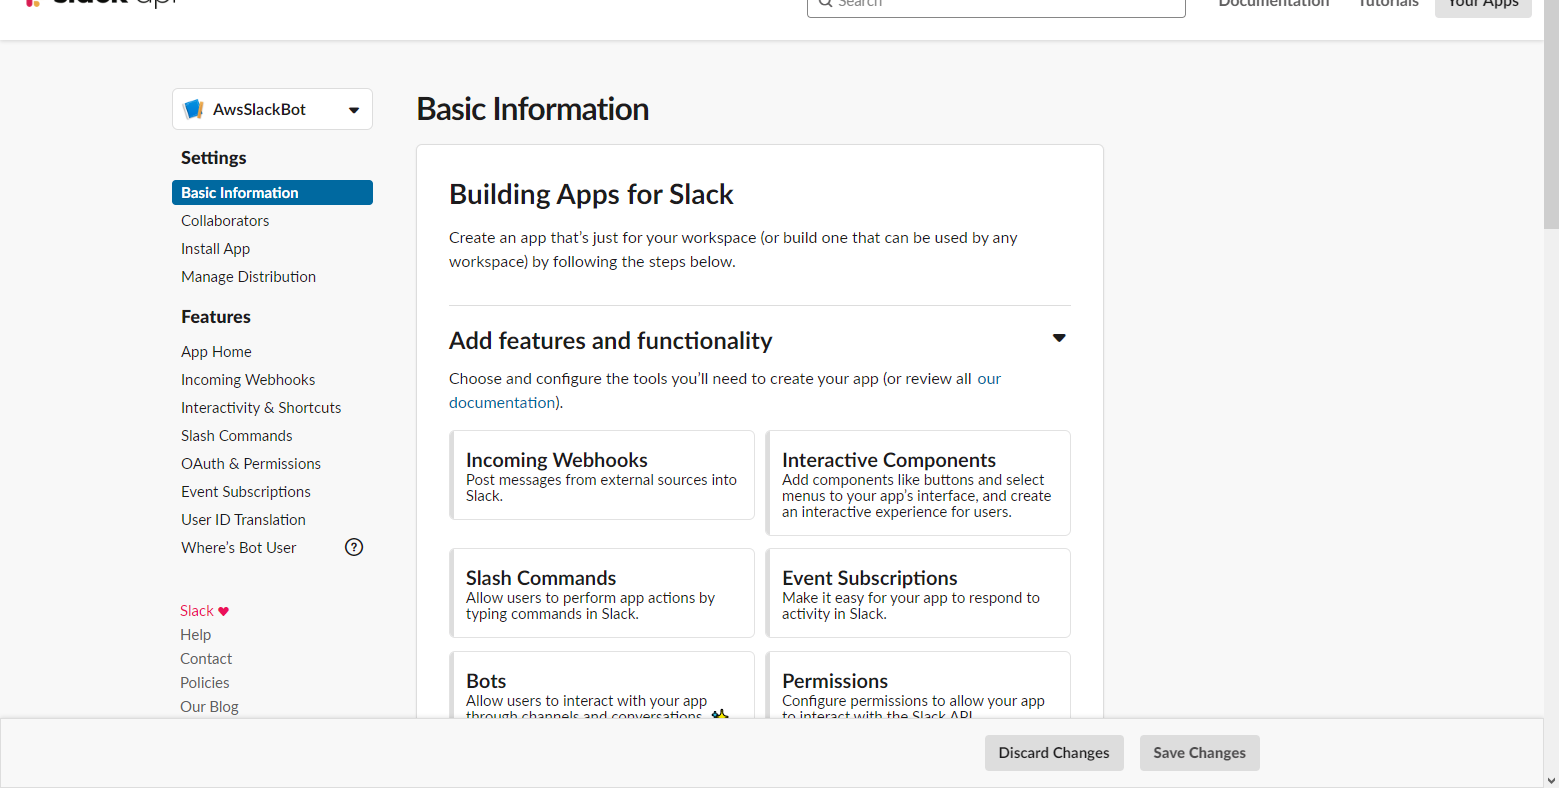Open the Interactive Components feature card
The width and height of the screenshot is (1559, 788).
pyautogui.click(x=918, y=483)
